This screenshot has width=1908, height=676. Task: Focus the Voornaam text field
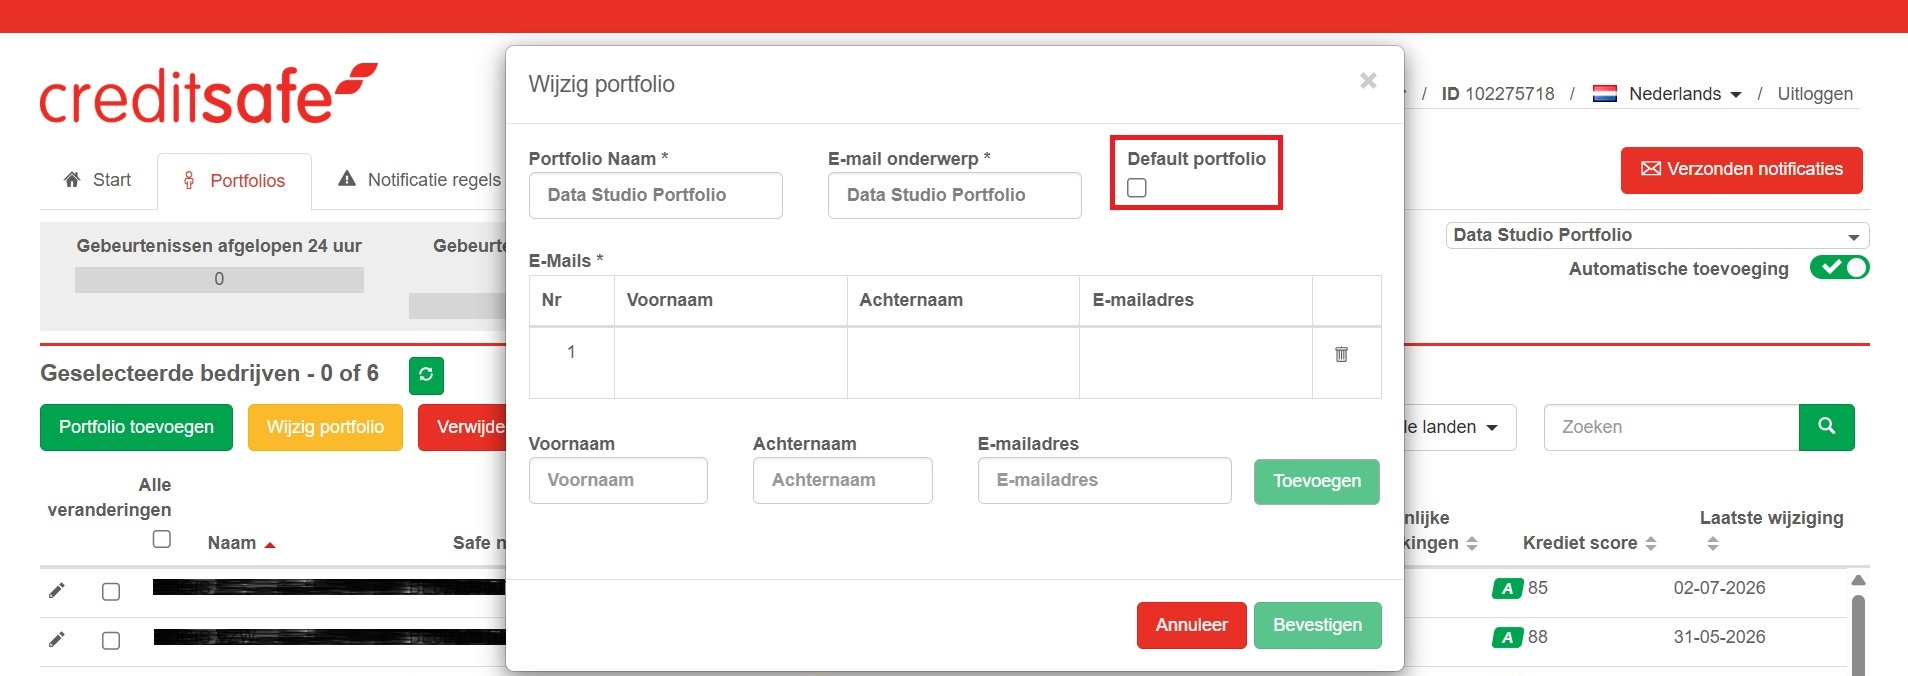coord(618,480)
